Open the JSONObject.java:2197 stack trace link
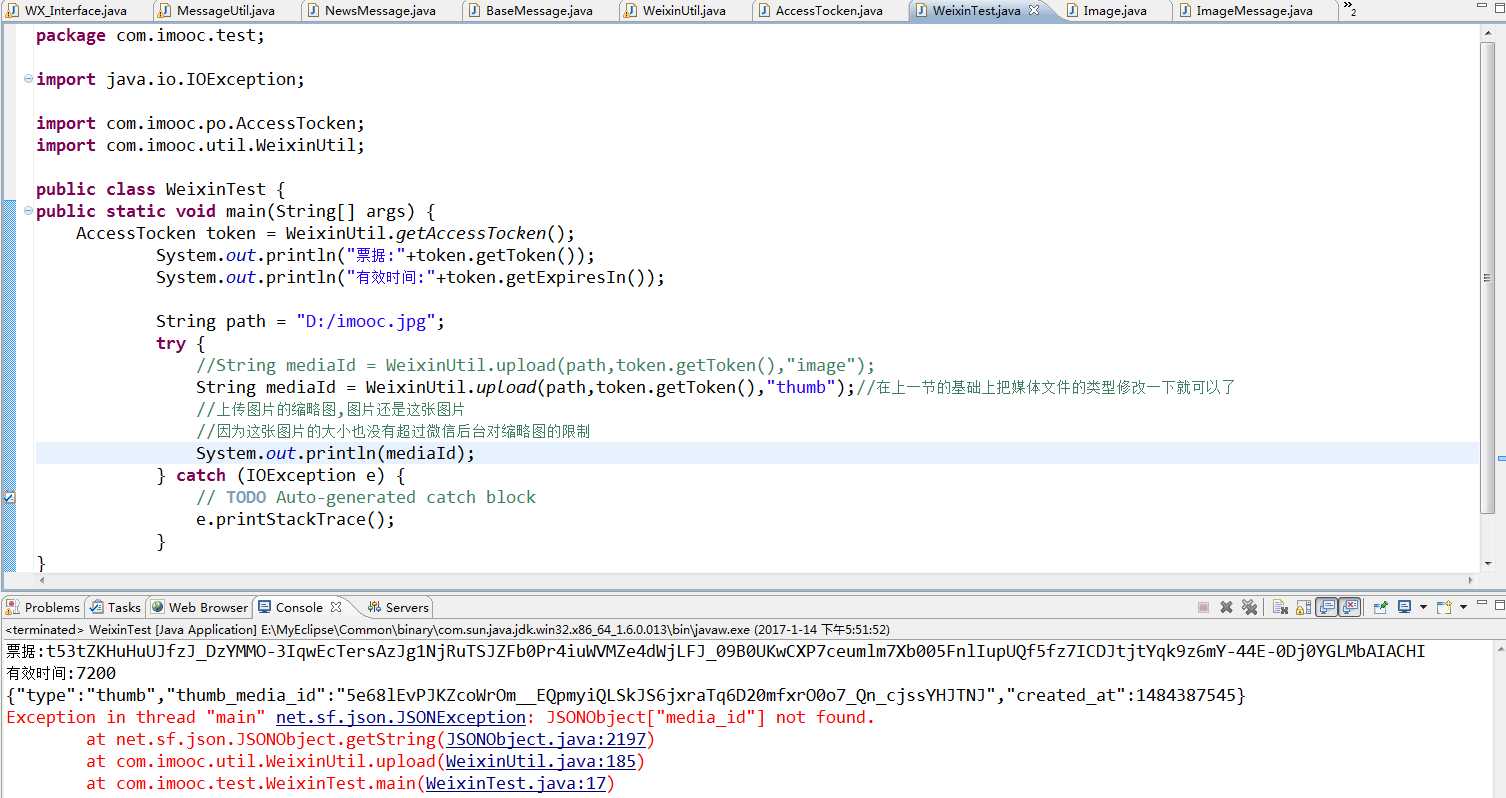The width and height of the screenshot is (1506, 798). point(546,739)
